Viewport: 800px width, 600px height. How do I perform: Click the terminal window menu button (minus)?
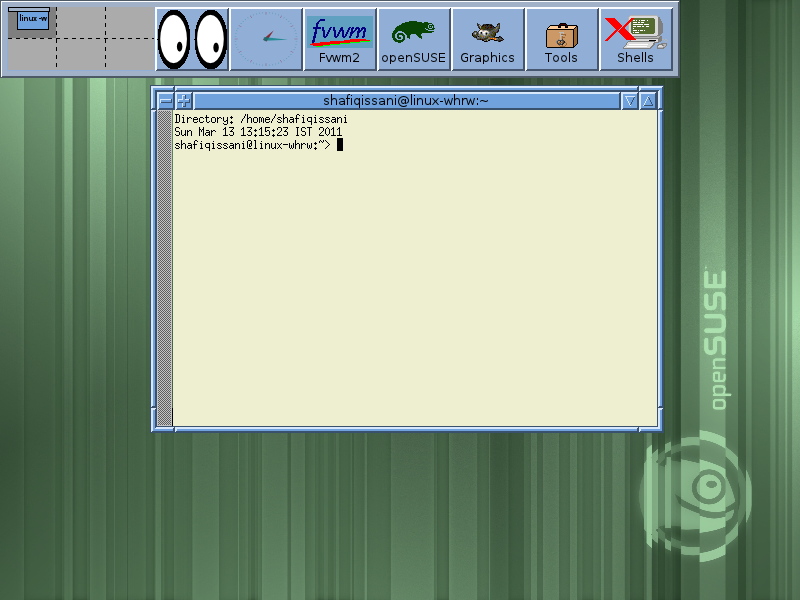point(165,101)
